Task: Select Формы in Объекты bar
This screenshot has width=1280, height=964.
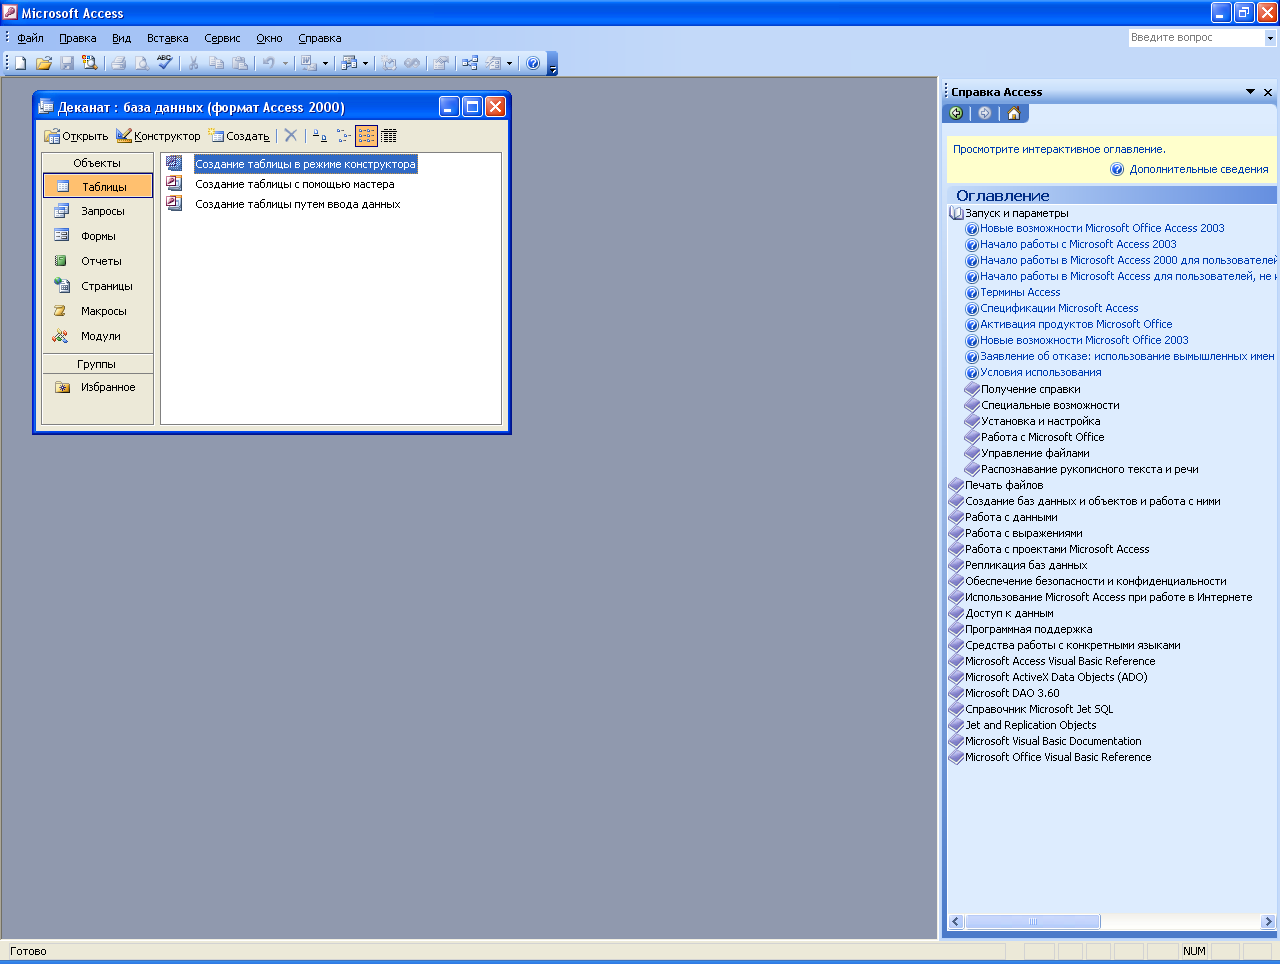Action: pos(98,236)
